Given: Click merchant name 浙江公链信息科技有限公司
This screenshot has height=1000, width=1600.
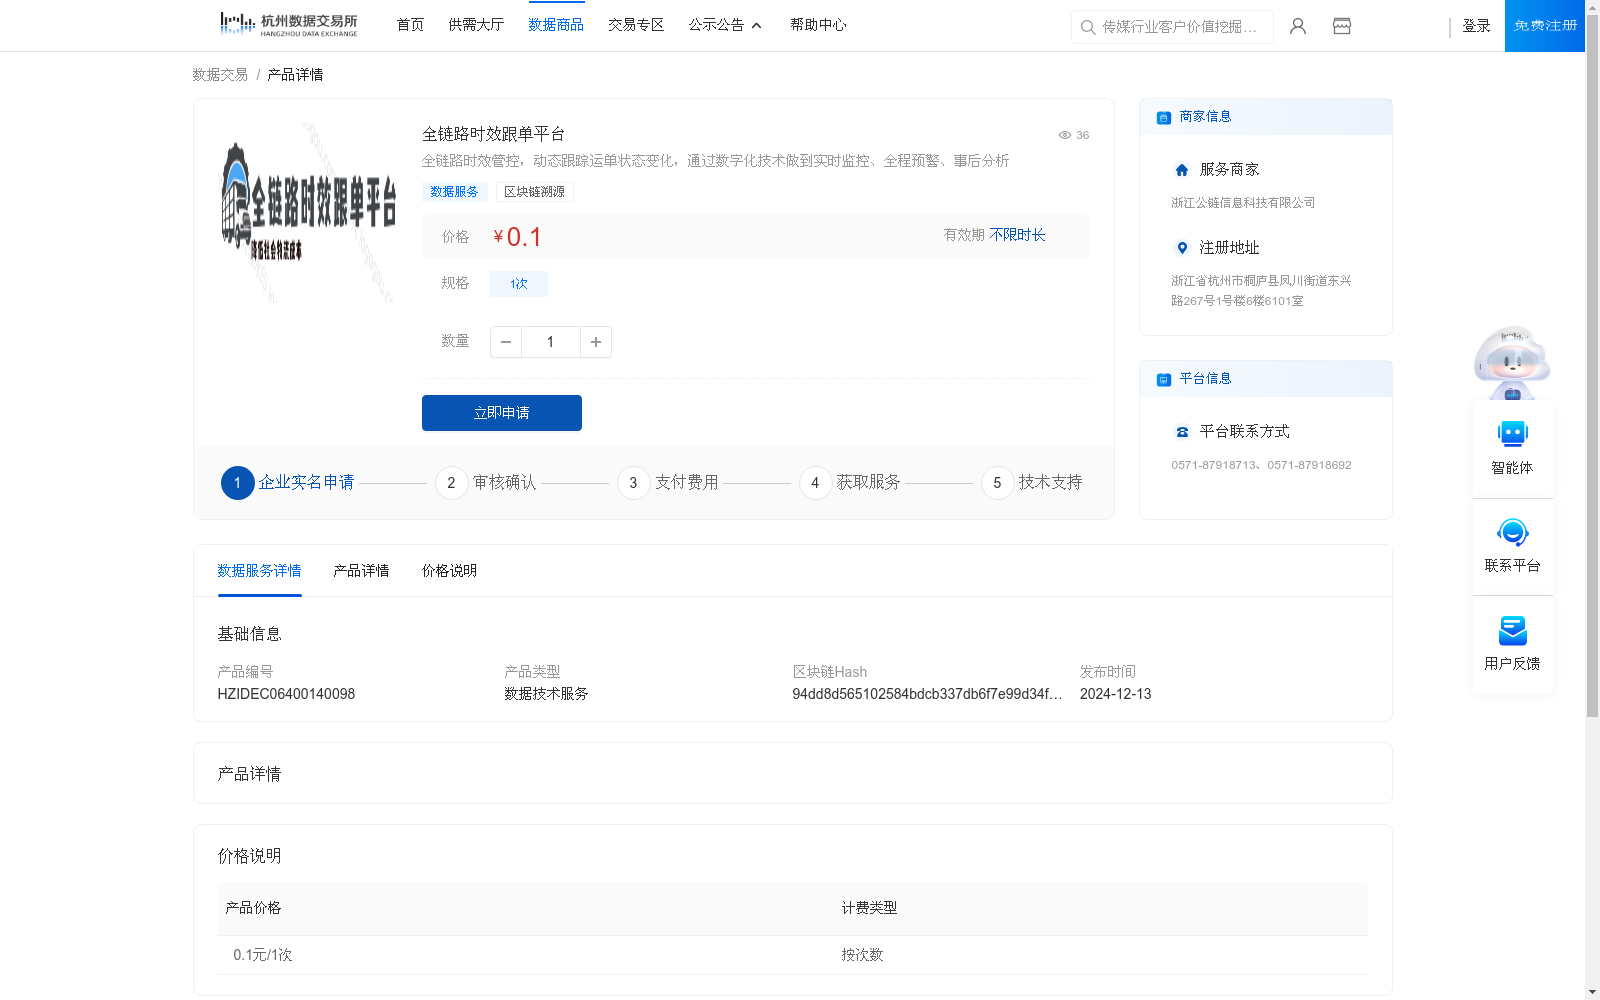Looking at the screenshot, I should click(x=1243, y=203).
